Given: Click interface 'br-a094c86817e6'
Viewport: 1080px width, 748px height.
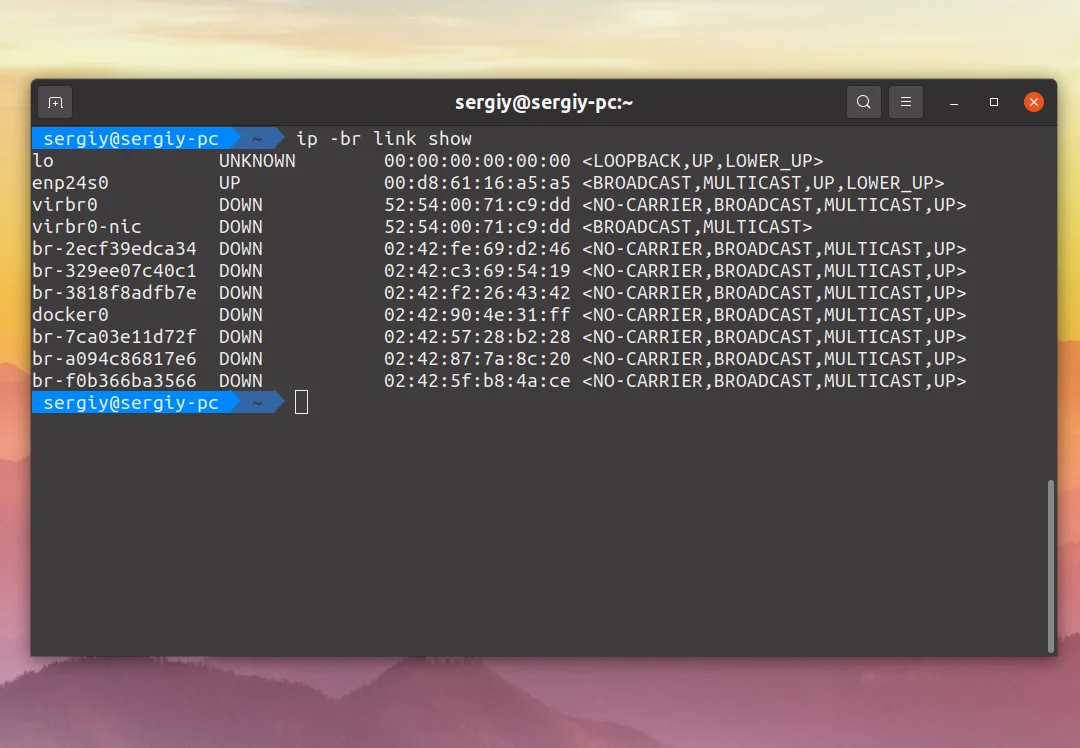Looking at the screenshot, I should point(114,359).
